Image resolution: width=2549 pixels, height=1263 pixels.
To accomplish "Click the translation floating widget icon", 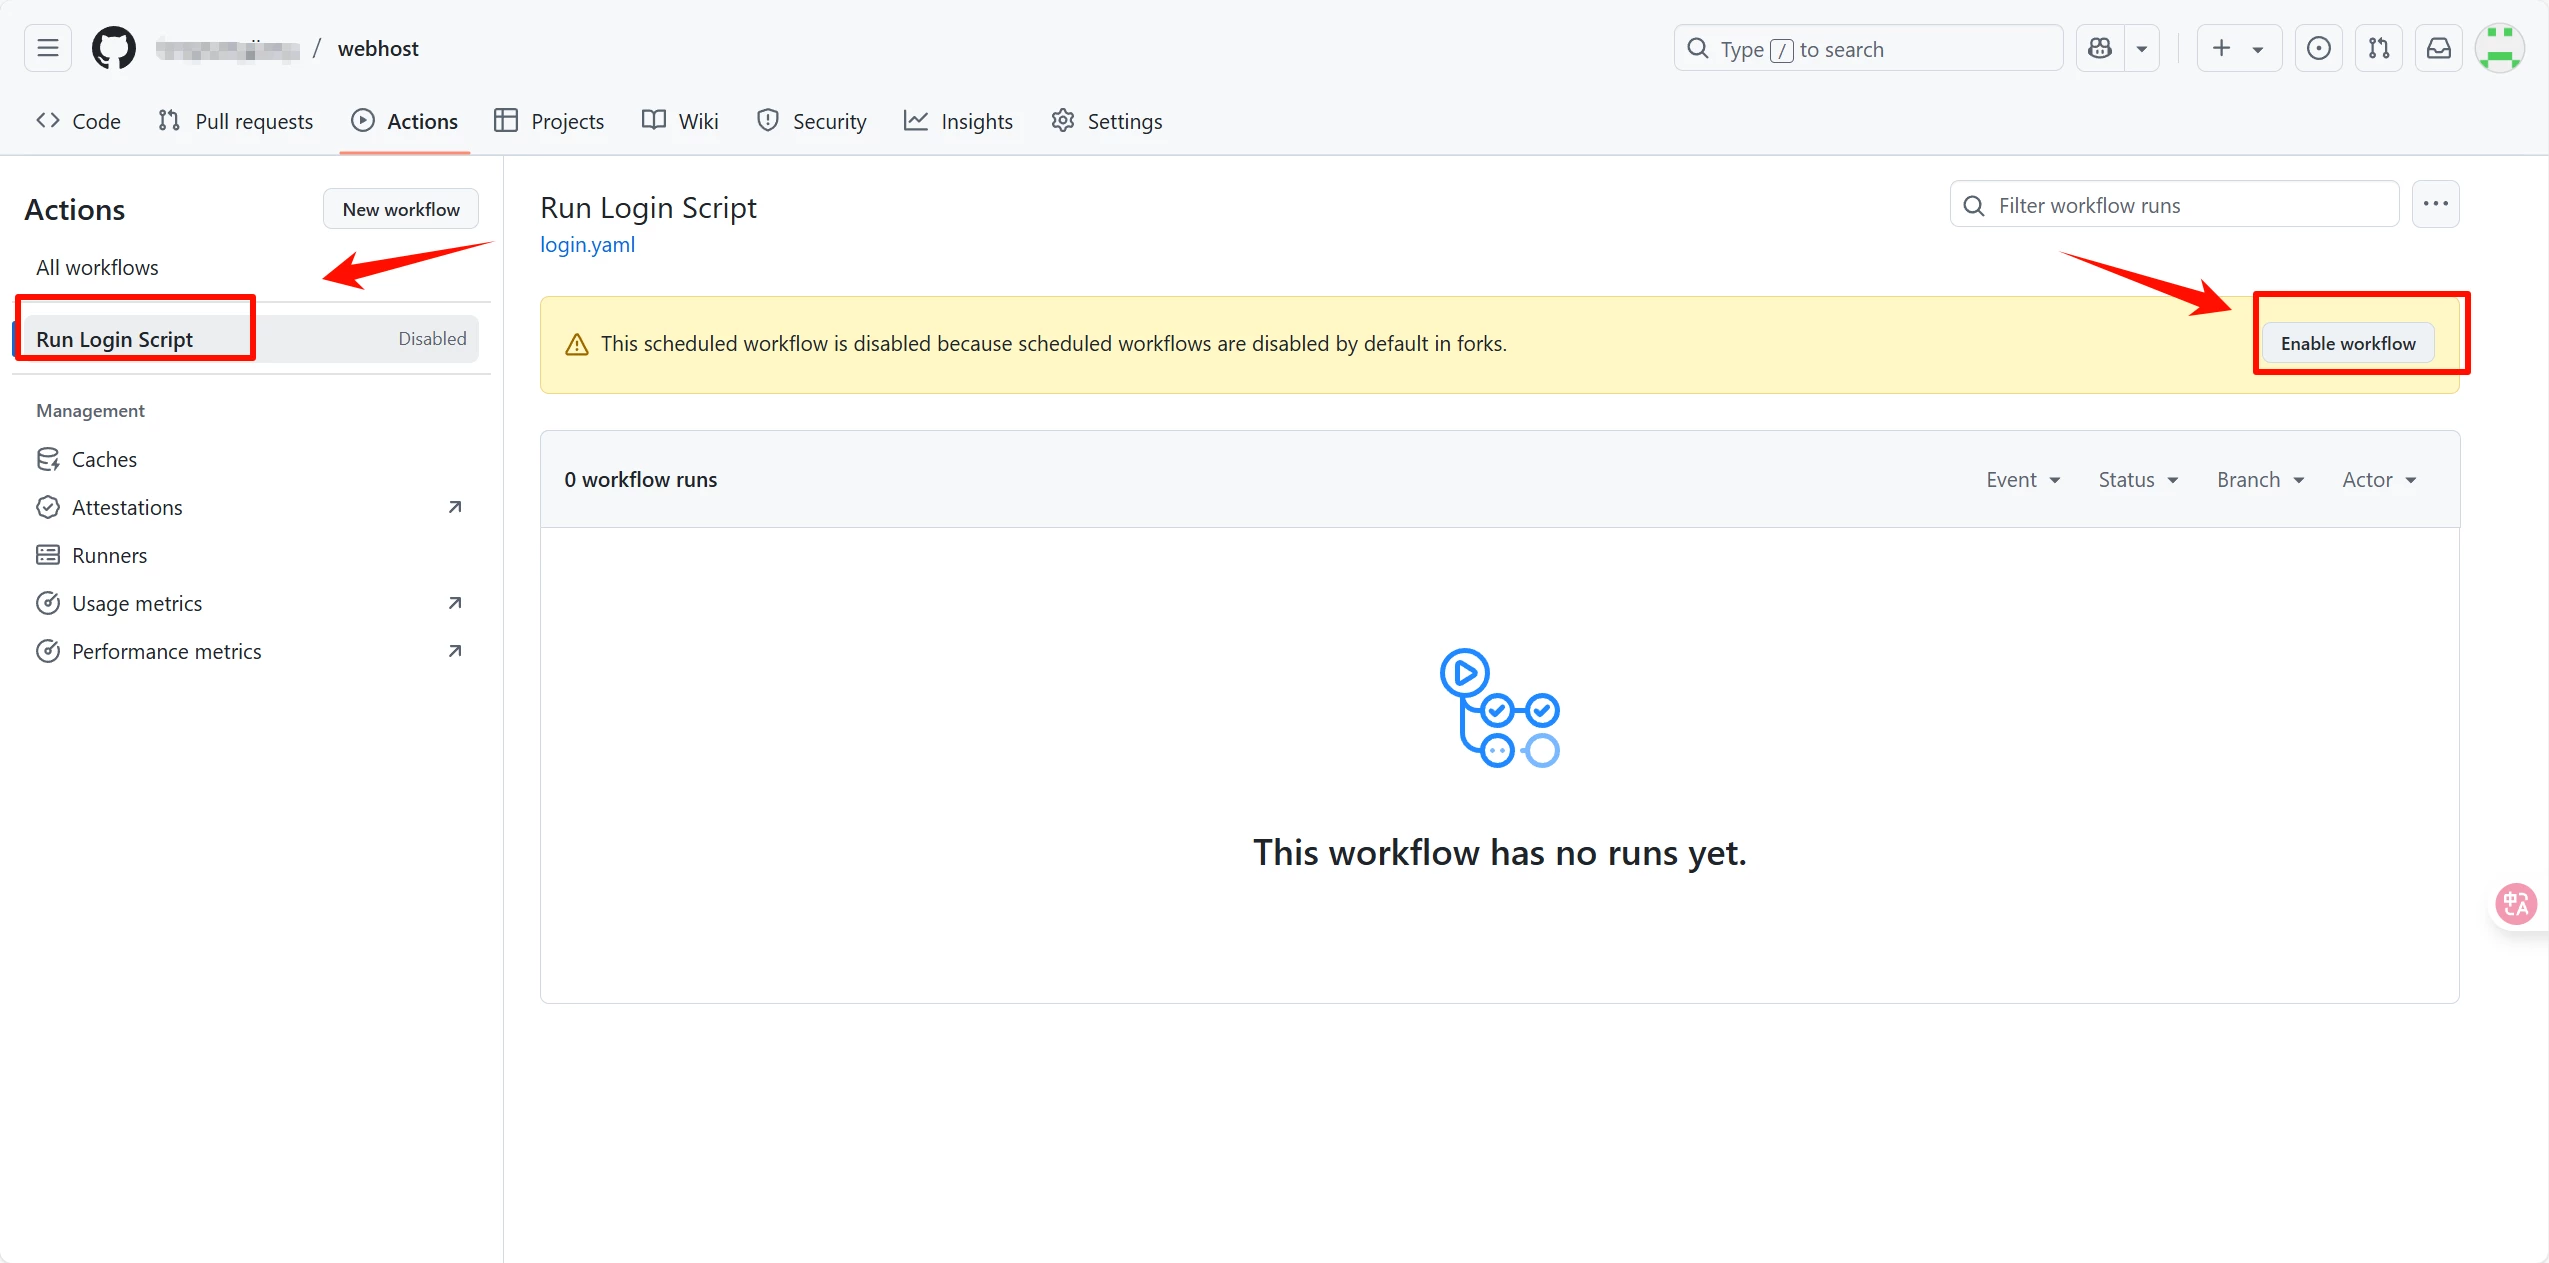I will pyautogui.click(x=2516, y=904).
